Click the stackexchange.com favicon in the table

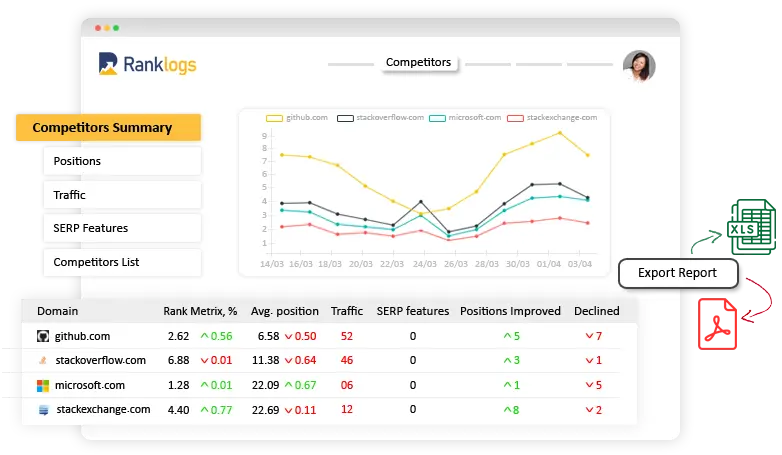click(x=43, y=409)
